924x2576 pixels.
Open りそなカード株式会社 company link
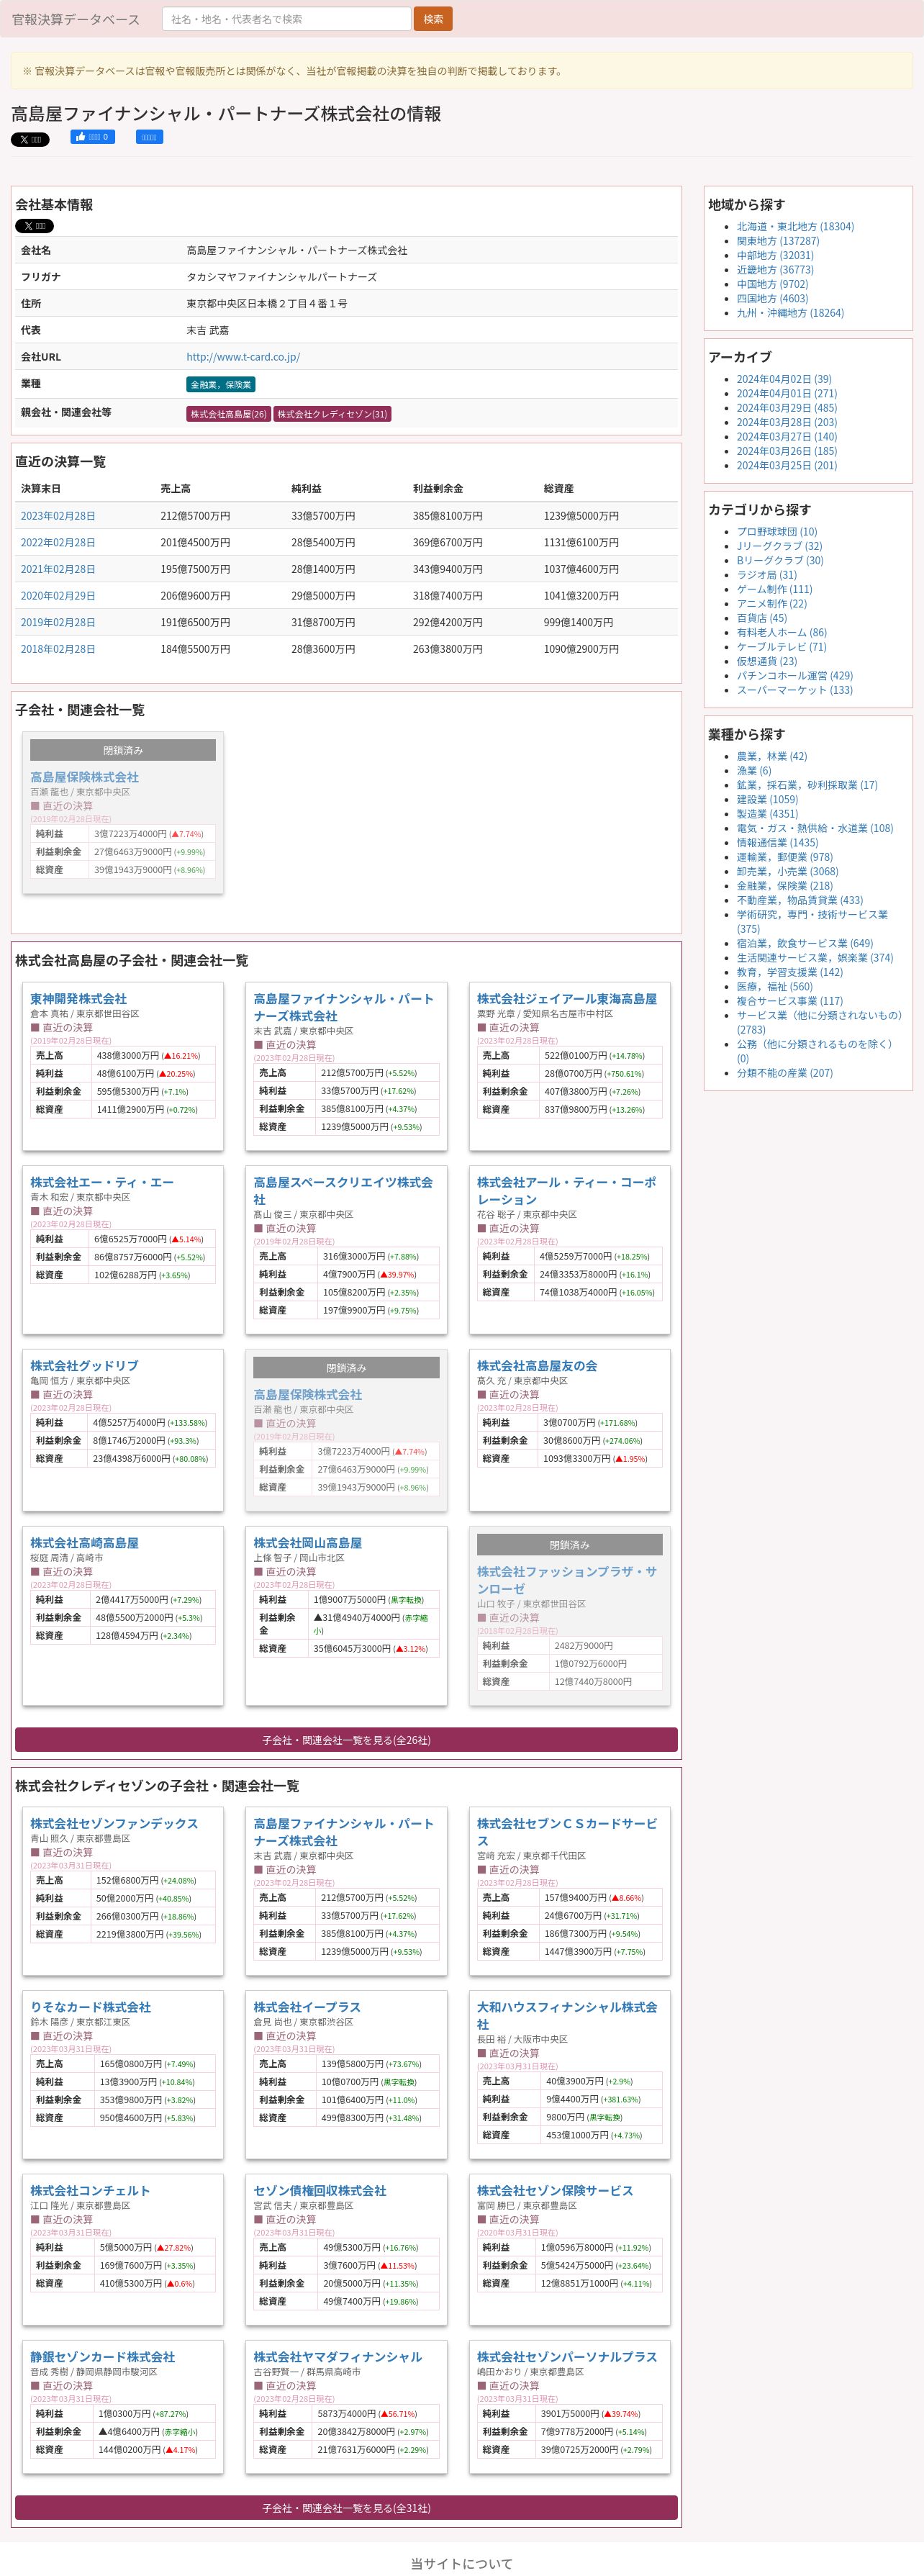90,2007
